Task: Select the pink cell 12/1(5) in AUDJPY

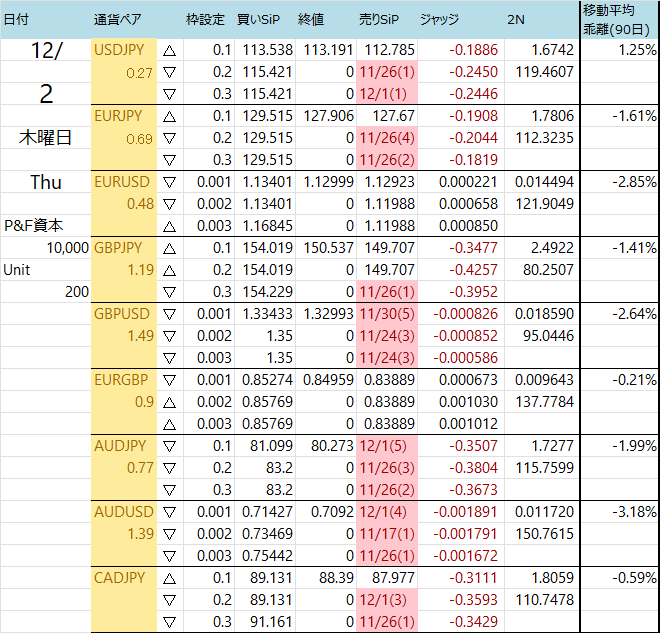Action: pyautogui.click(x=387, y=446)
